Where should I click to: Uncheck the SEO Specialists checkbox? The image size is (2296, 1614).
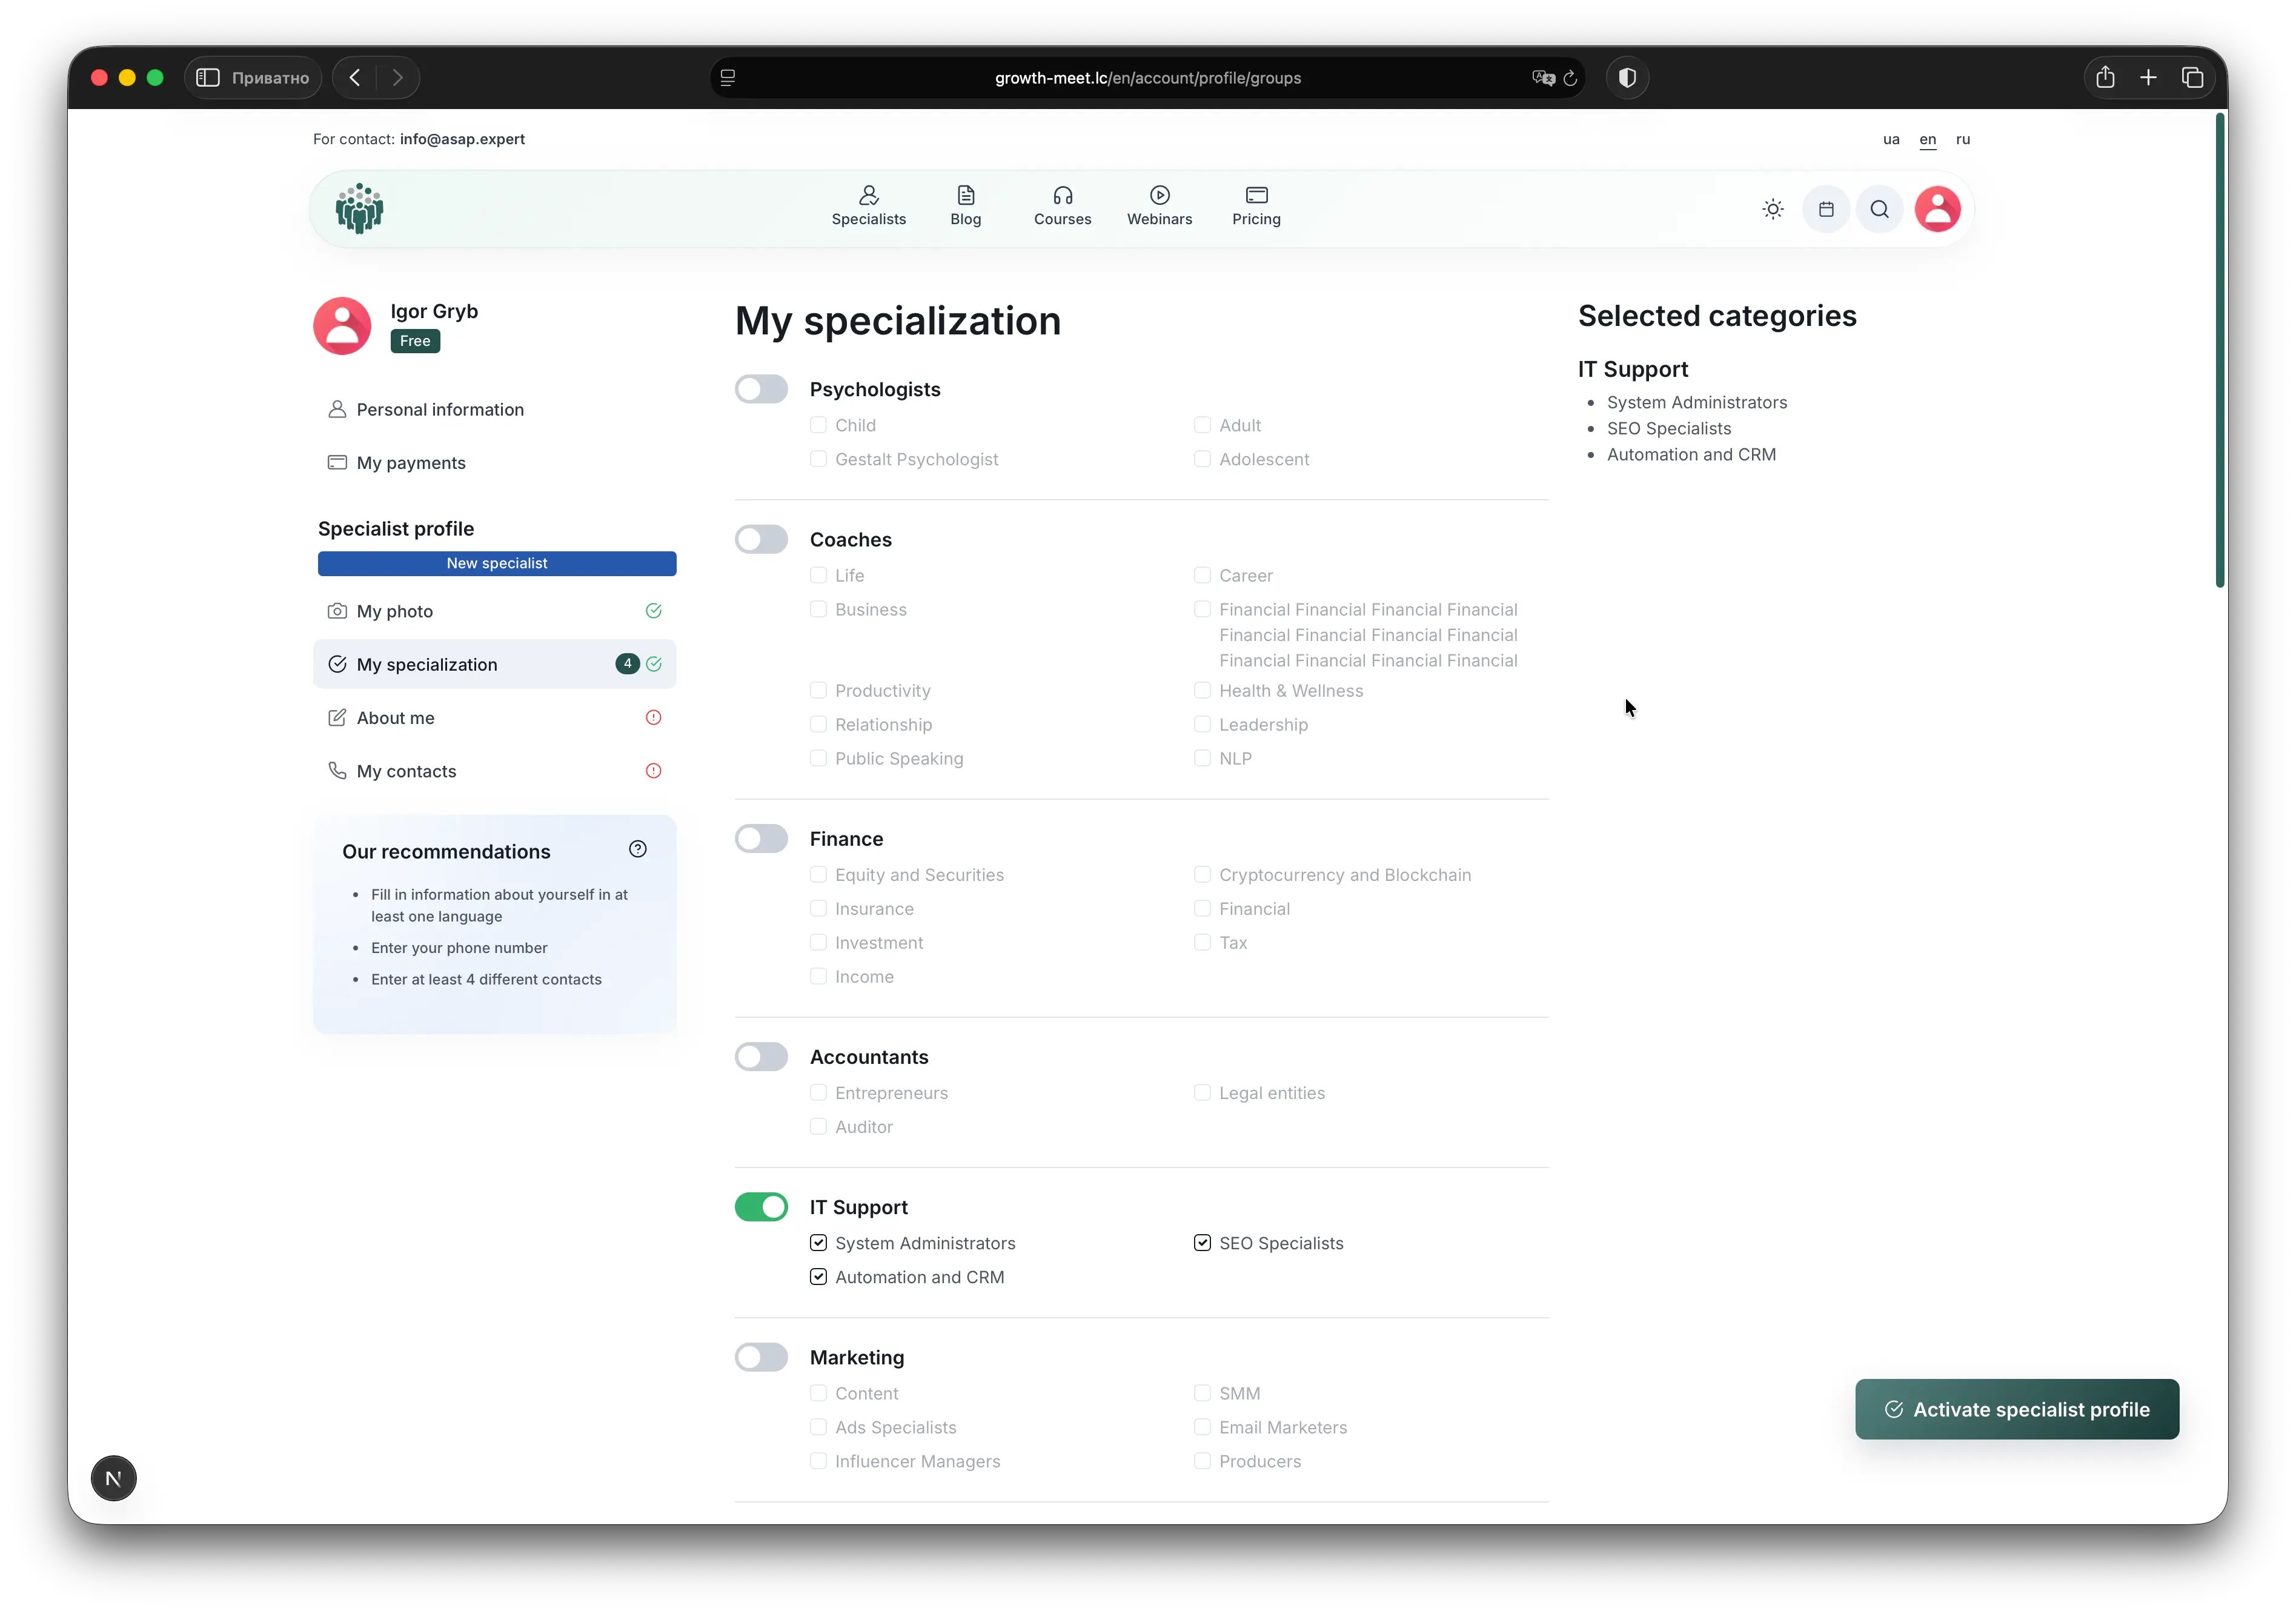coord(1202,1243)
